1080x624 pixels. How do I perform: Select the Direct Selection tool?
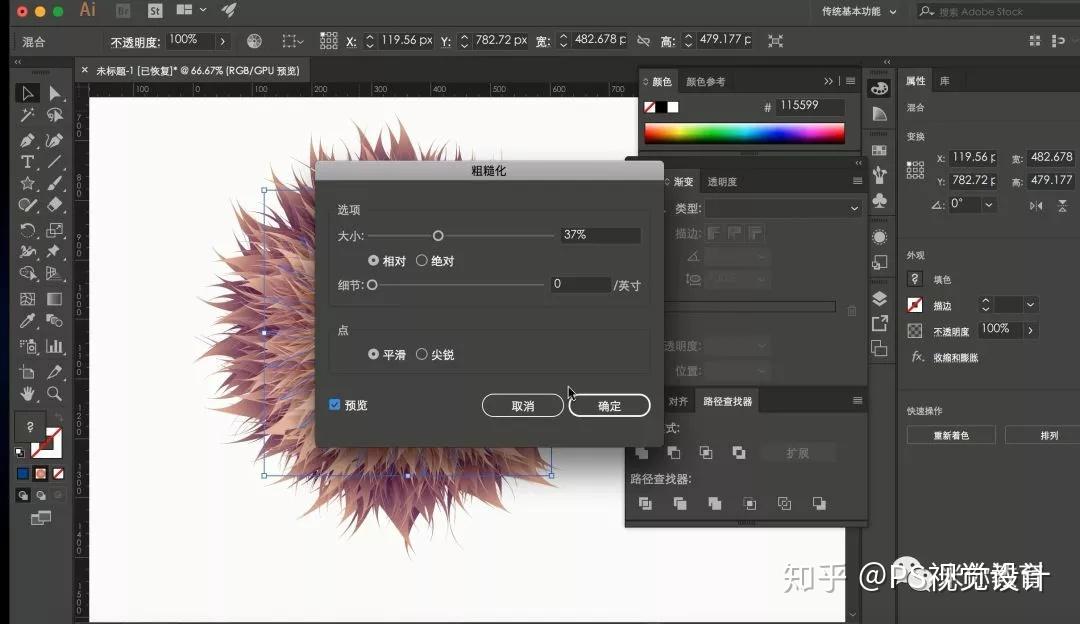(54, 93)
